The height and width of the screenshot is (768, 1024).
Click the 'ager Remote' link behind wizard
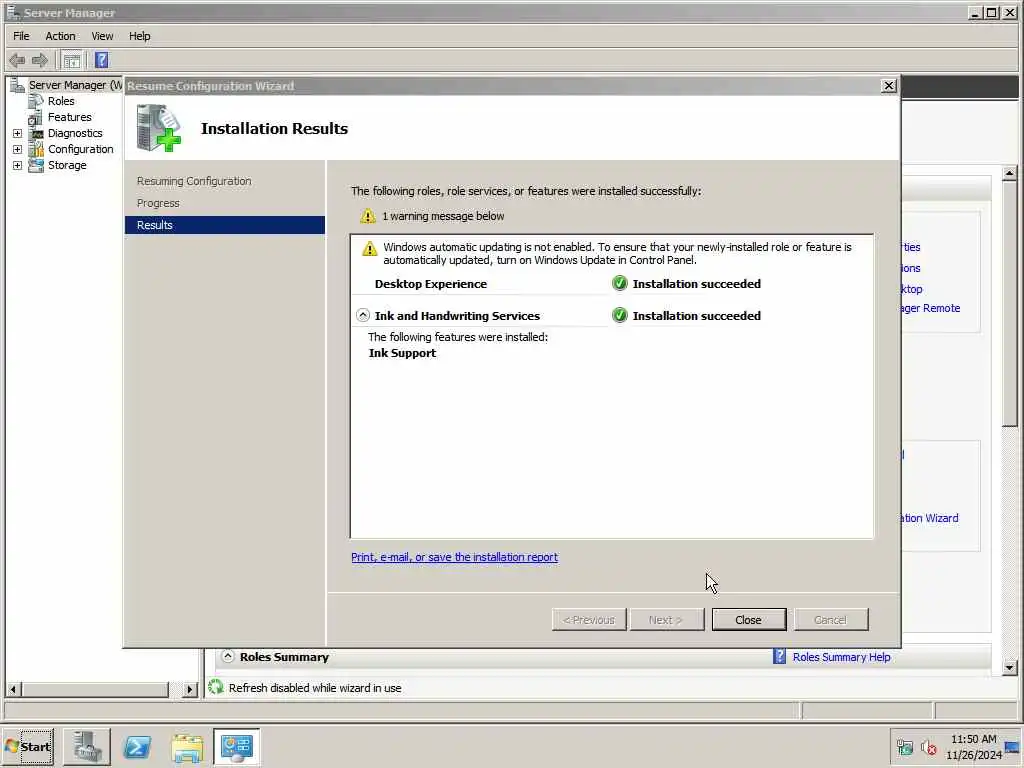tap(931, 308)
